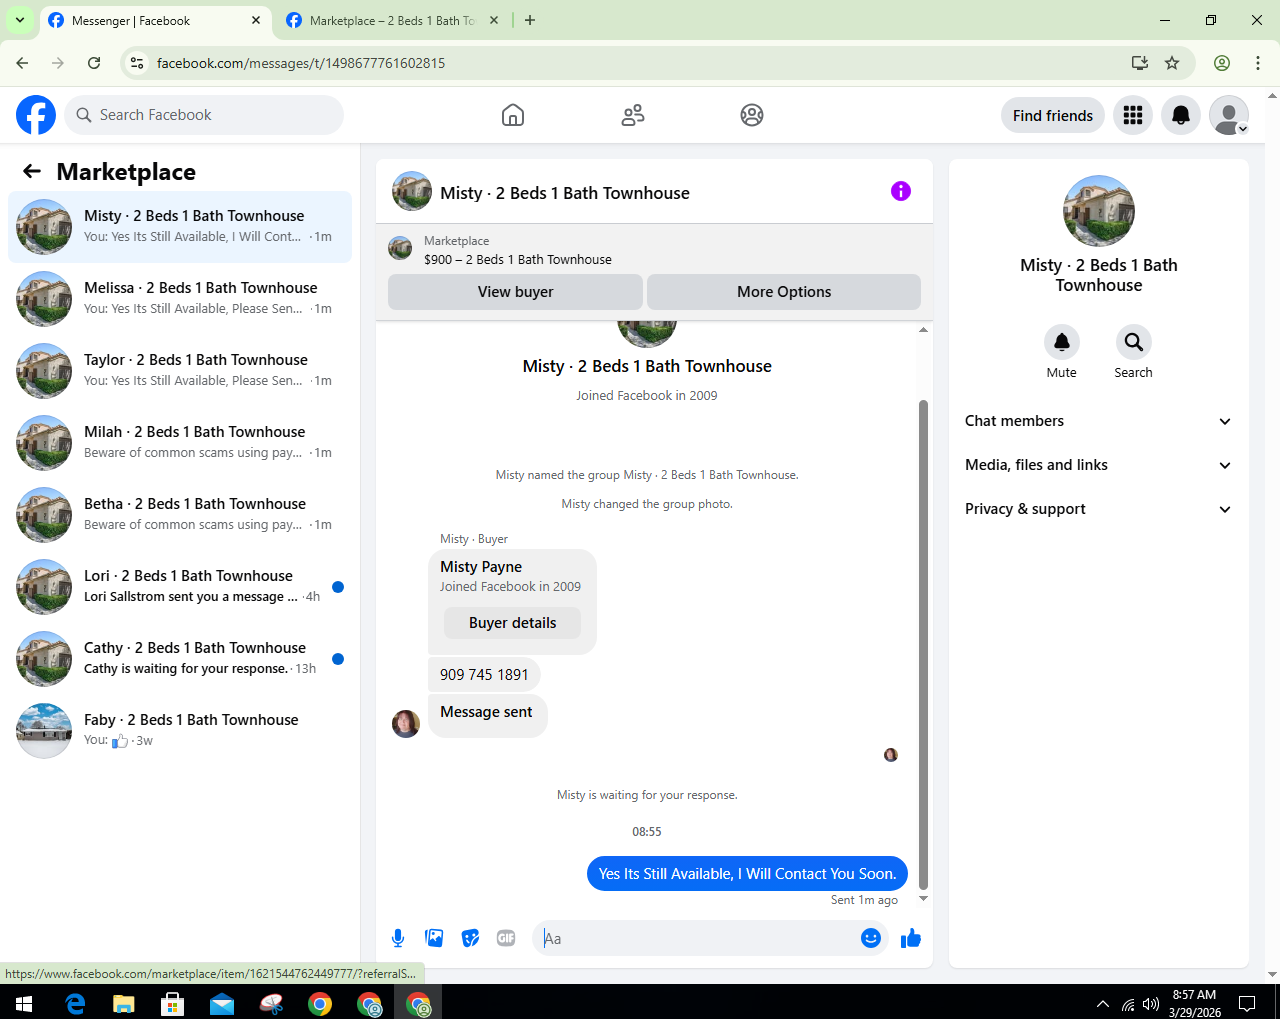Open the Betha townhouse conversation
Image resolution: width=1280 pixels, height=1019 pixels.
[180, 514]
